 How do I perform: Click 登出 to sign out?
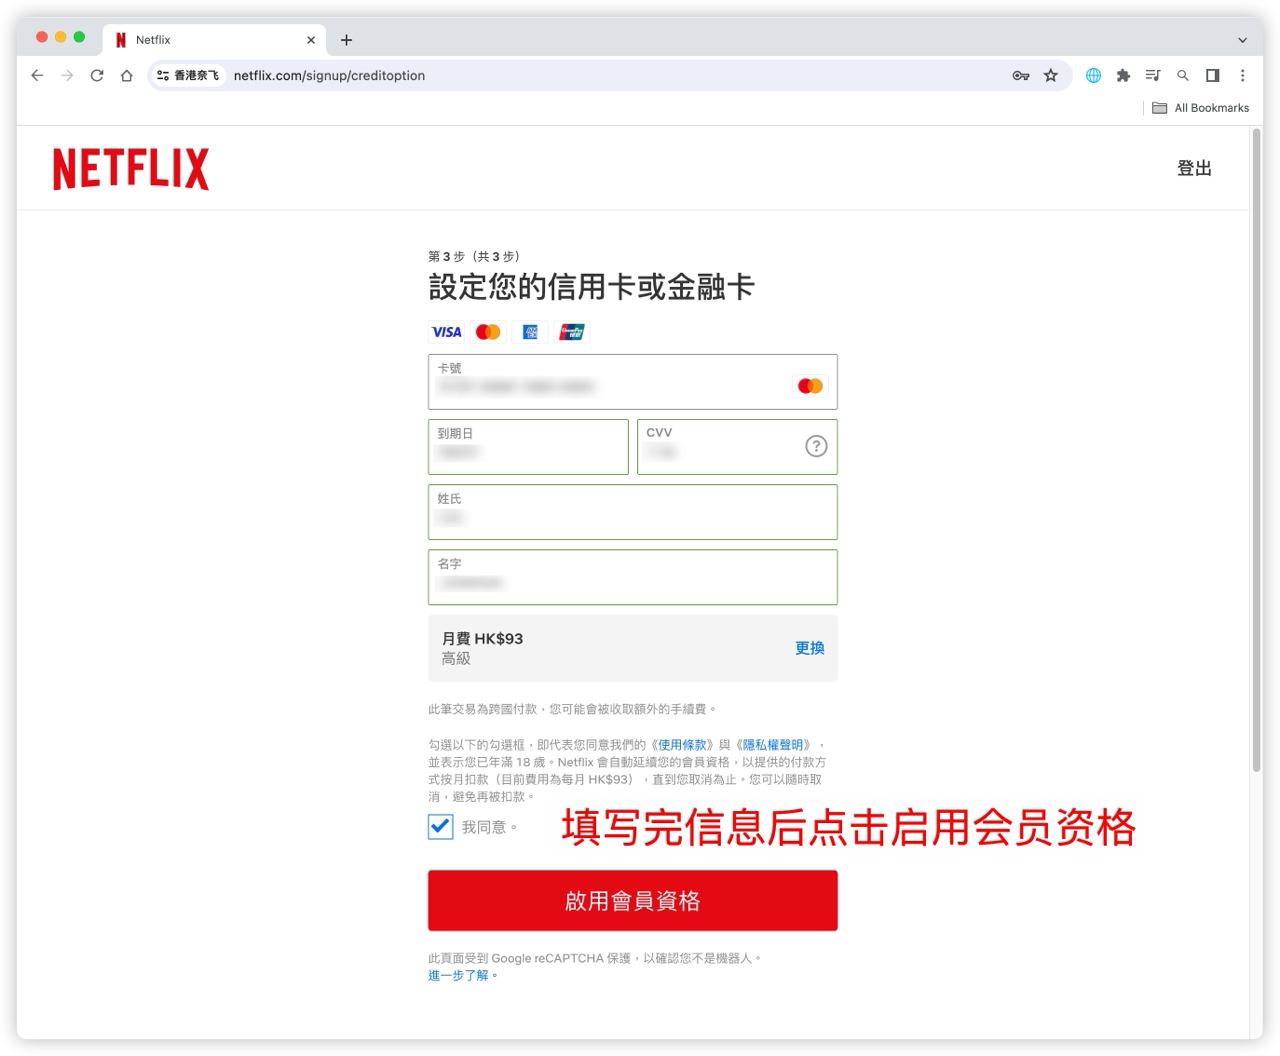1194,169
